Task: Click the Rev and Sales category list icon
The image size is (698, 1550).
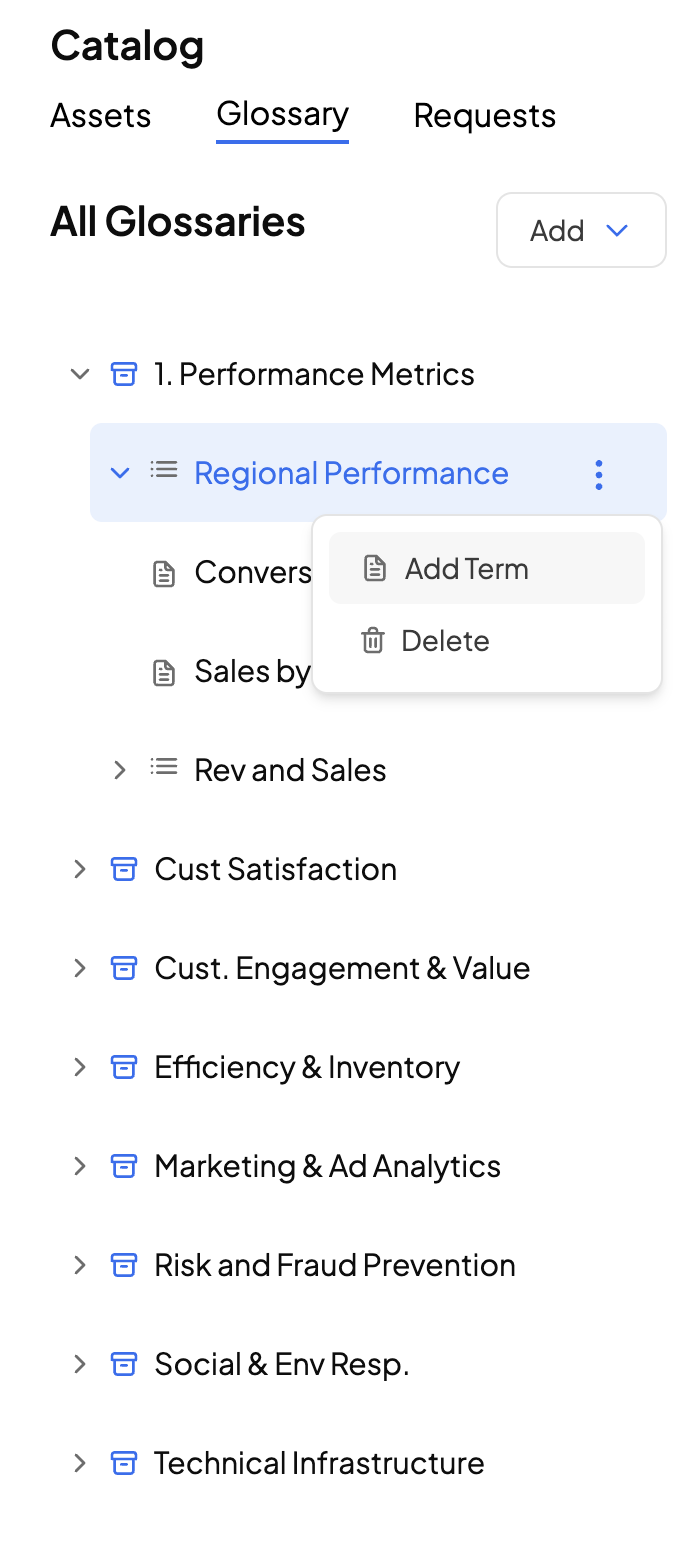Action: click(164, 768)
